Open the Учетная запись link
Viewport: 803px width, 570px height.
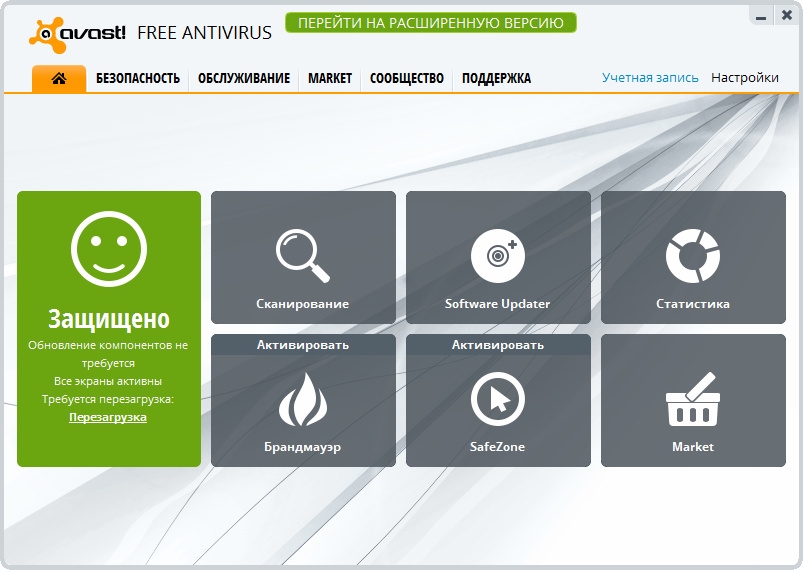[650, 78]
